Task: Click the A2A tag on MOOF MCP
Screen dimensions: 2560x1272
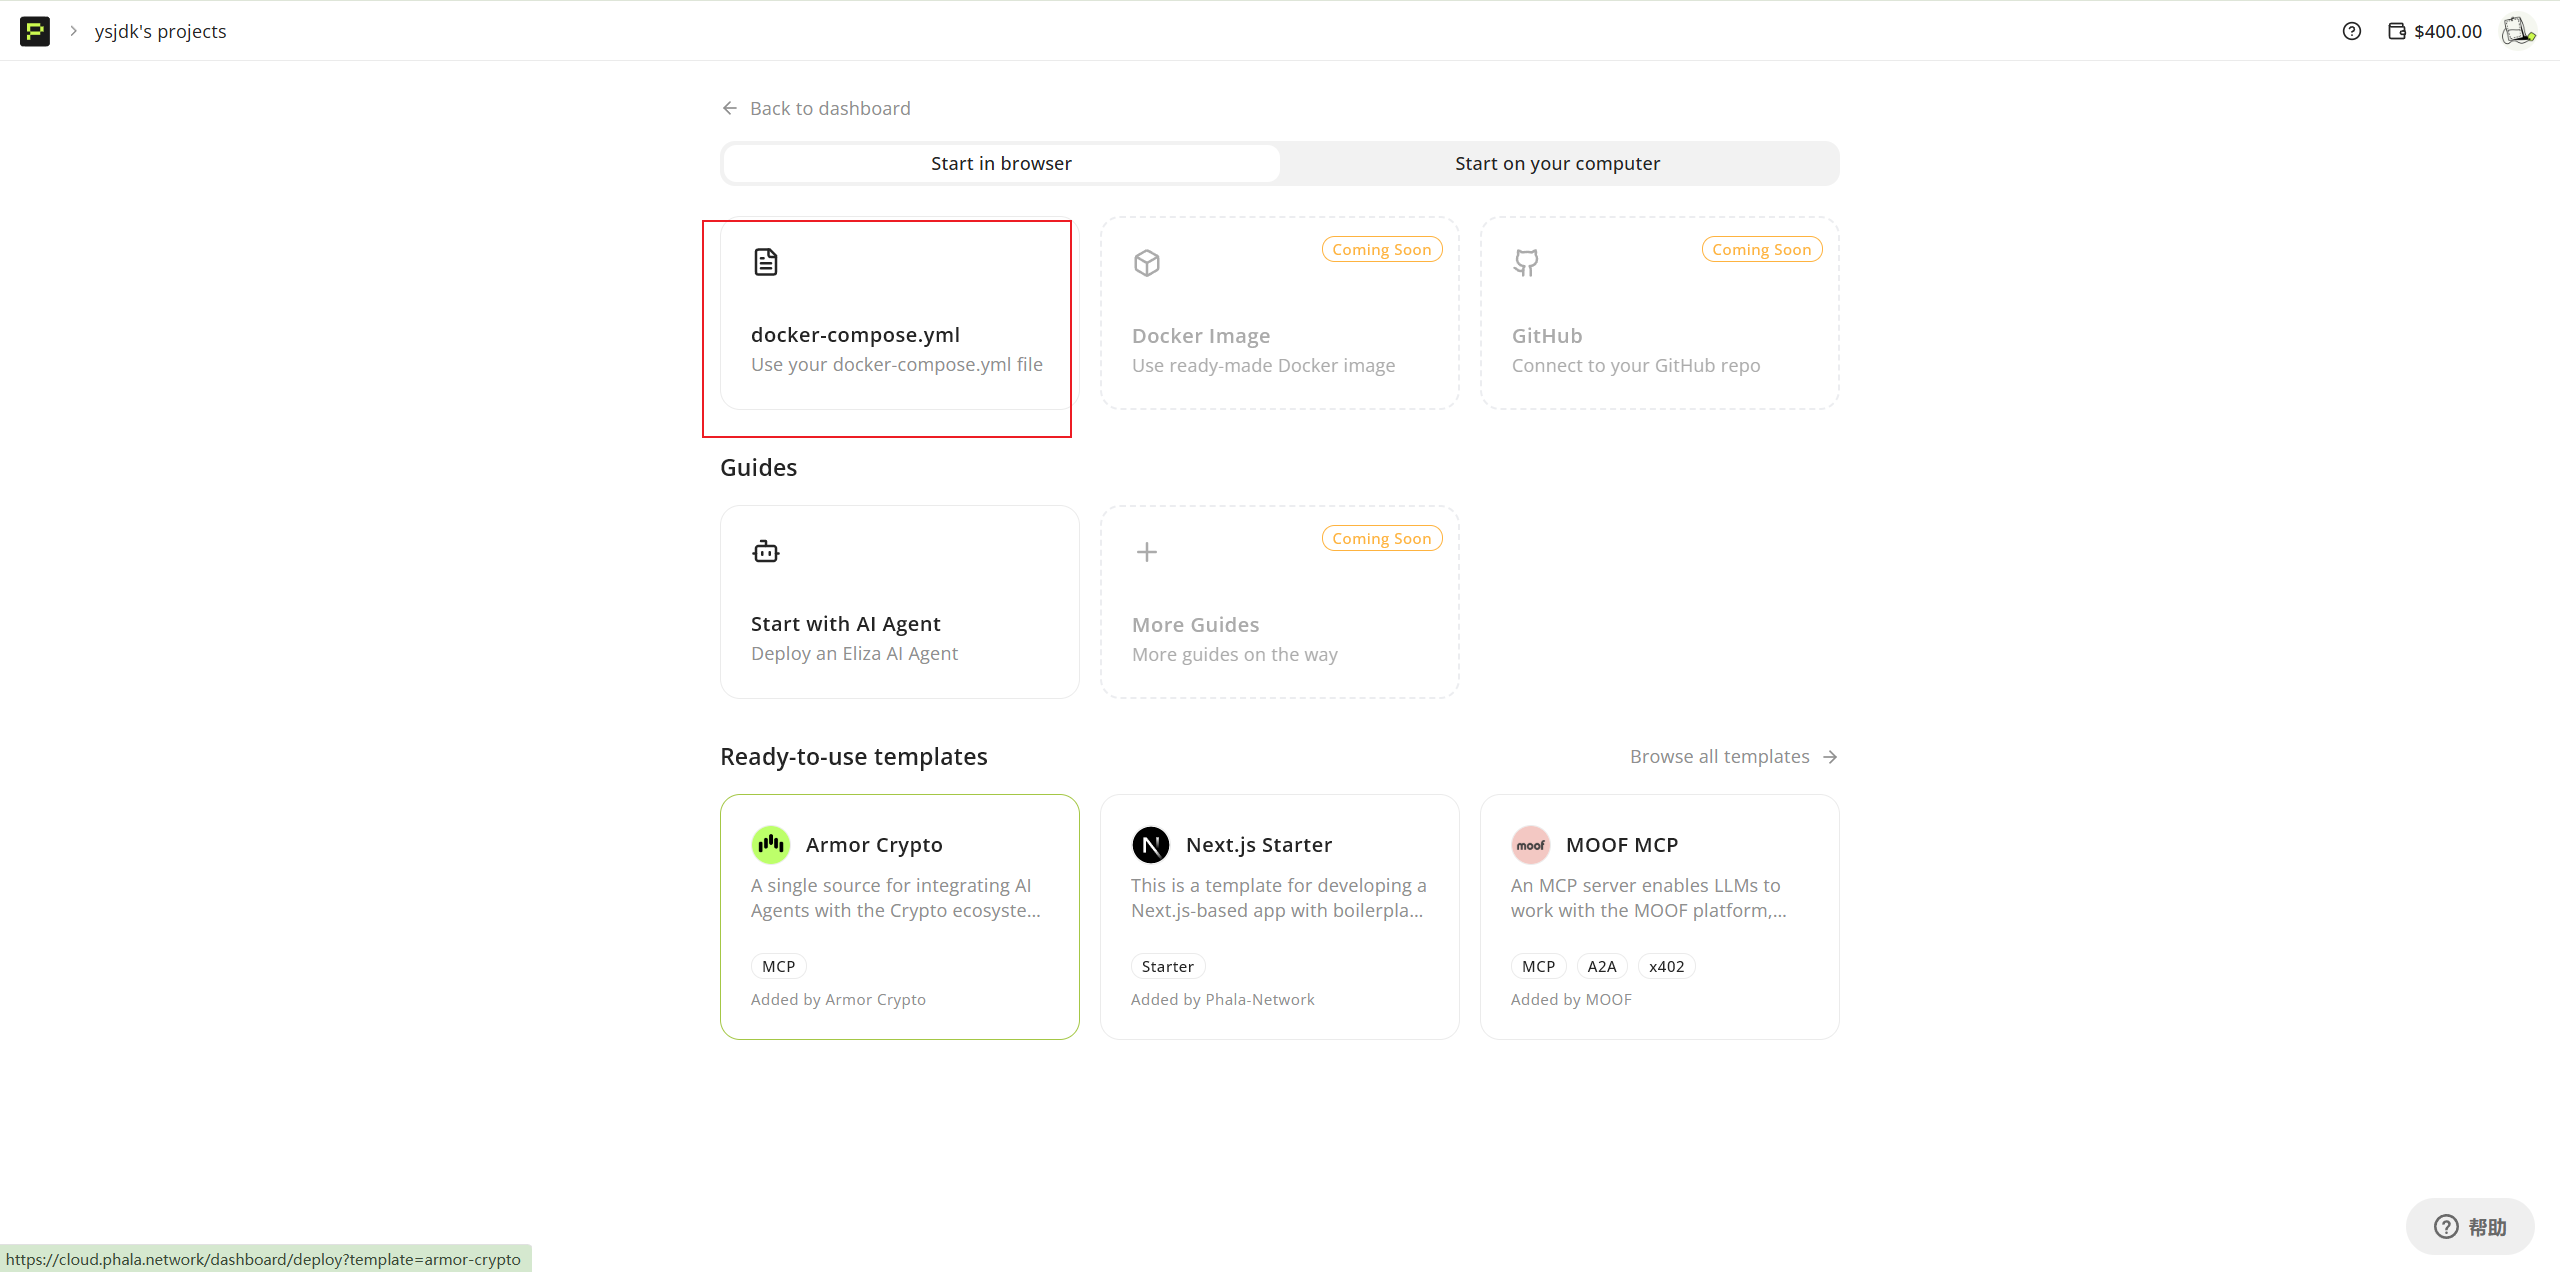Action: pyautogui.click(x=1602, y=966)
